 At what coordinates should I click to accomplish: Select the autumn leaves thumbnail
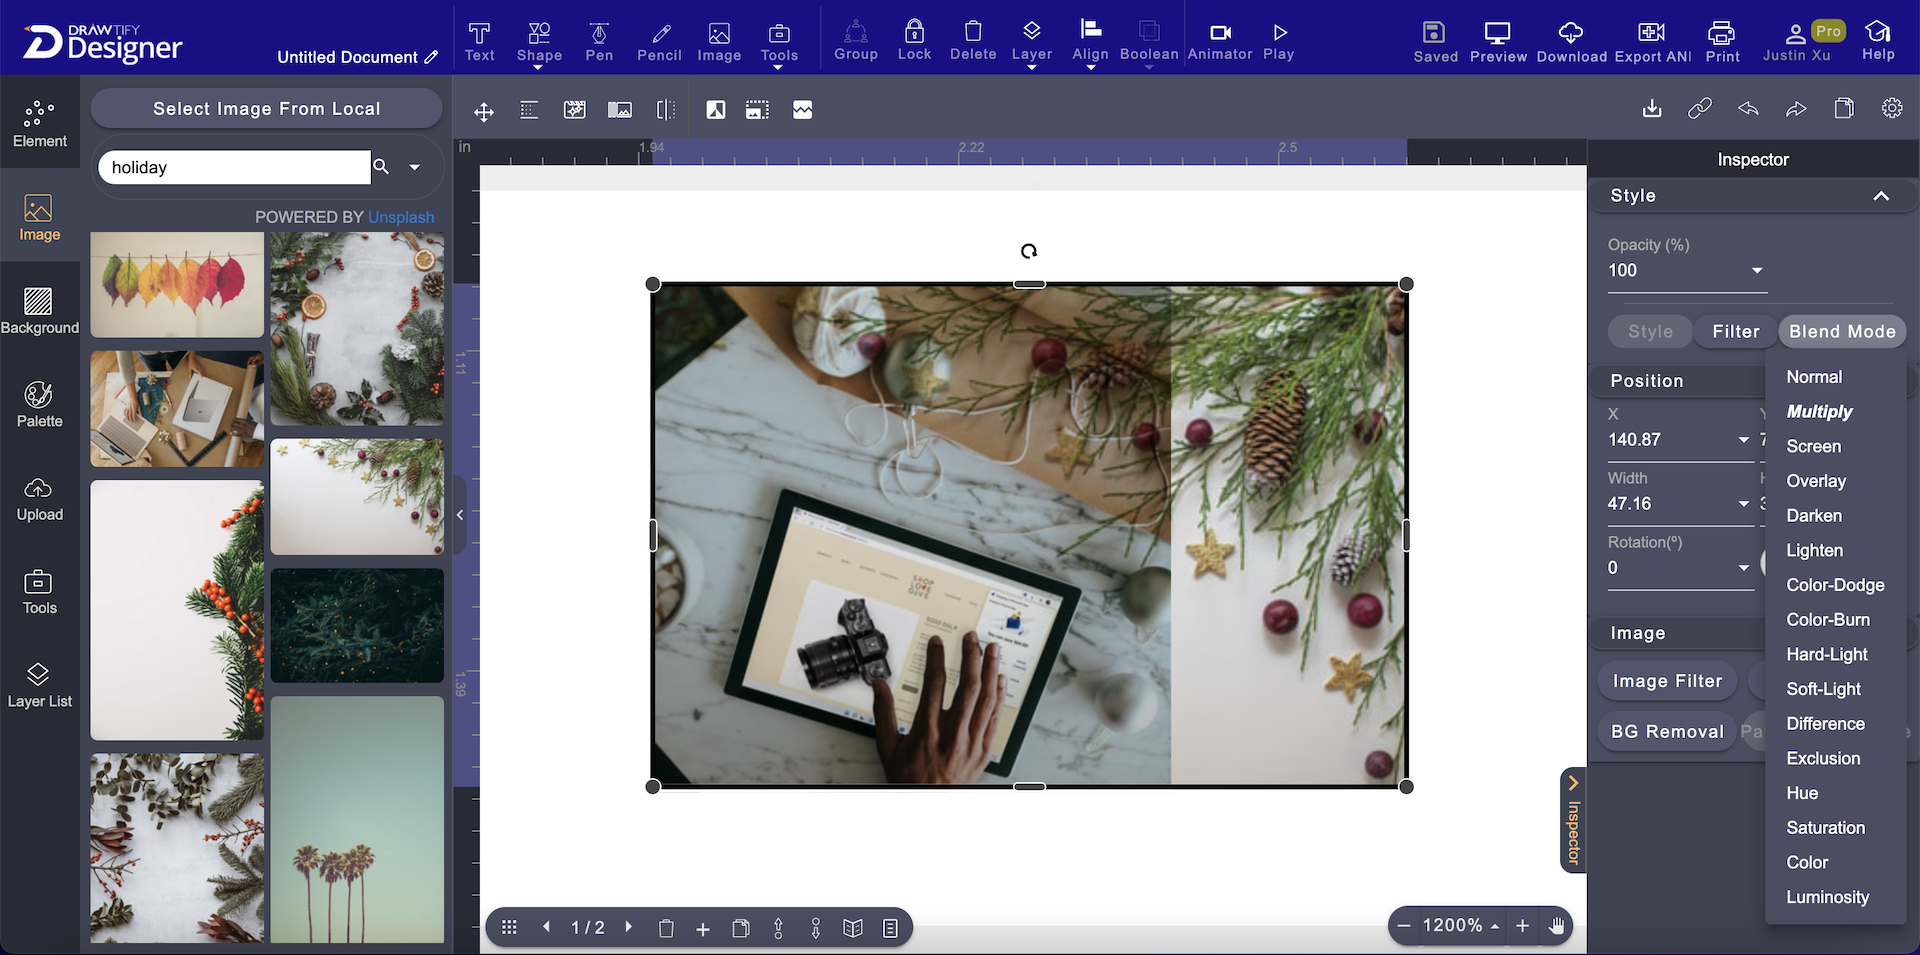point(177,285)
